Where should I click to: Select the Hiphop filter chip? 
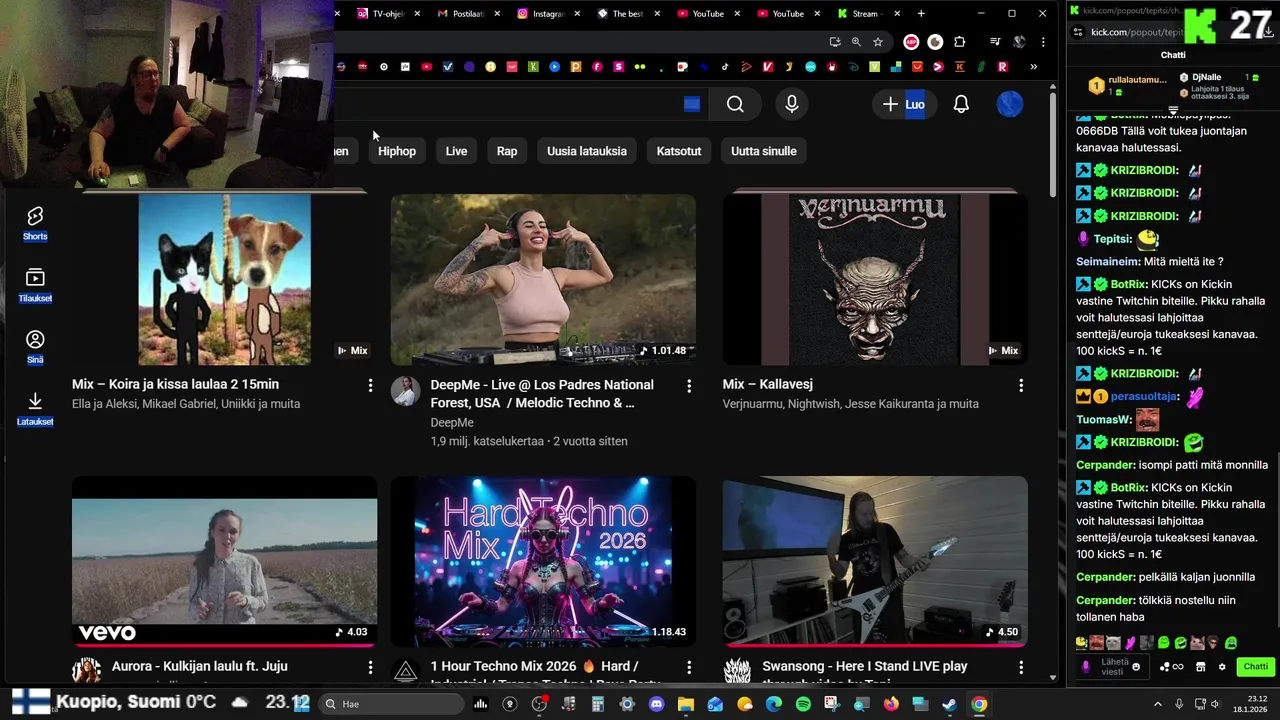point(397,151)
